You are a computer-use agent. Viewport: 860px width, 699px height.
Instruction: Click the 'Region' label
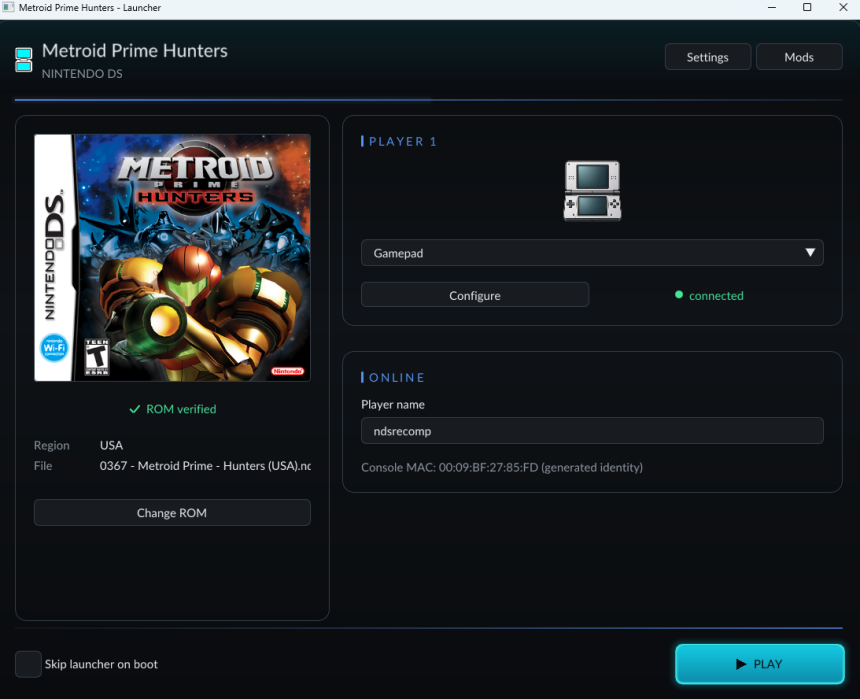coord(52,445)
